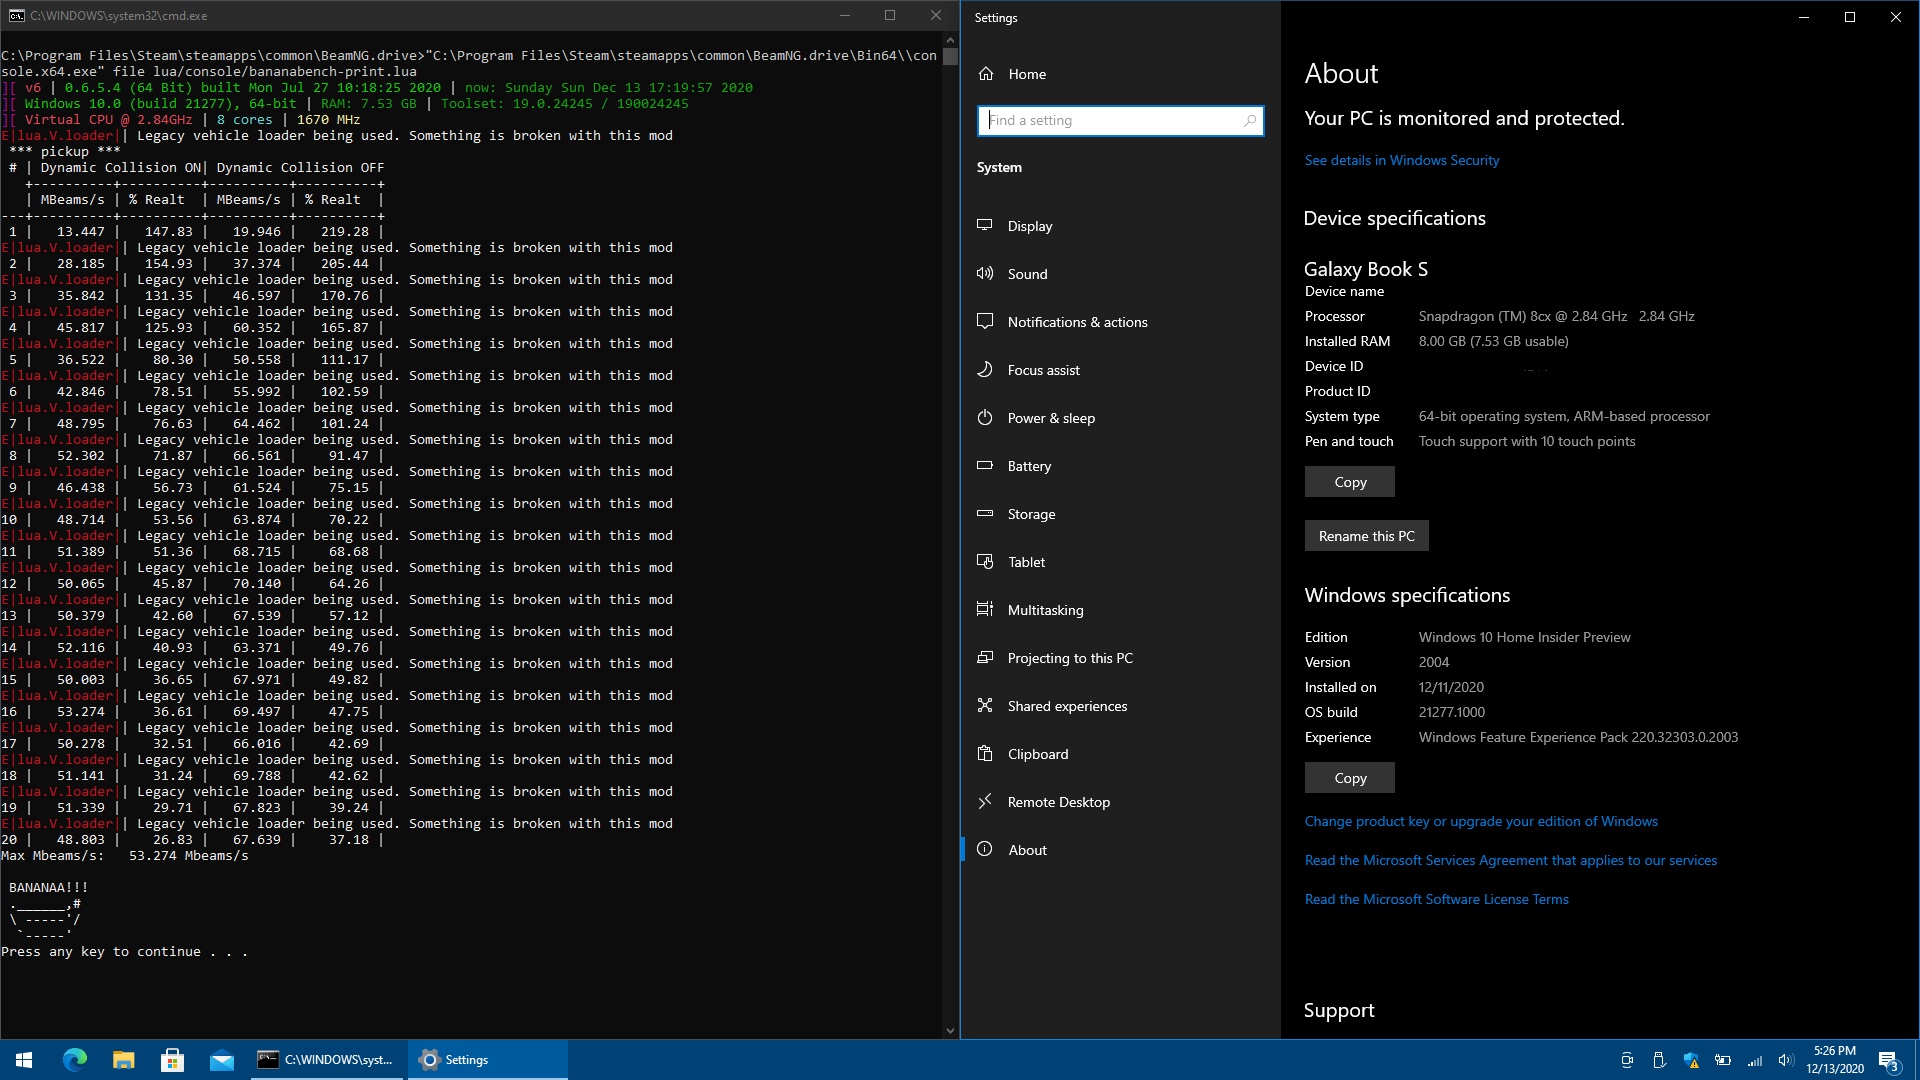Click Rename this PC button

click(x=1366, y=536)
